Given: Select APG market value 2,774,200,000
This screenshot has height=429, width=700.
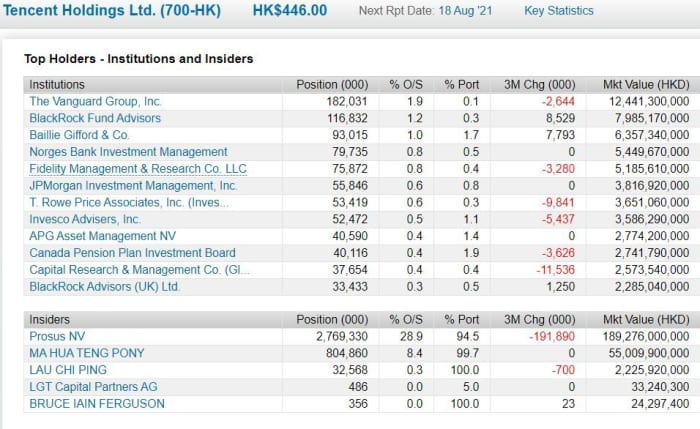Looking at the screenshot, I should pos(652,236).
